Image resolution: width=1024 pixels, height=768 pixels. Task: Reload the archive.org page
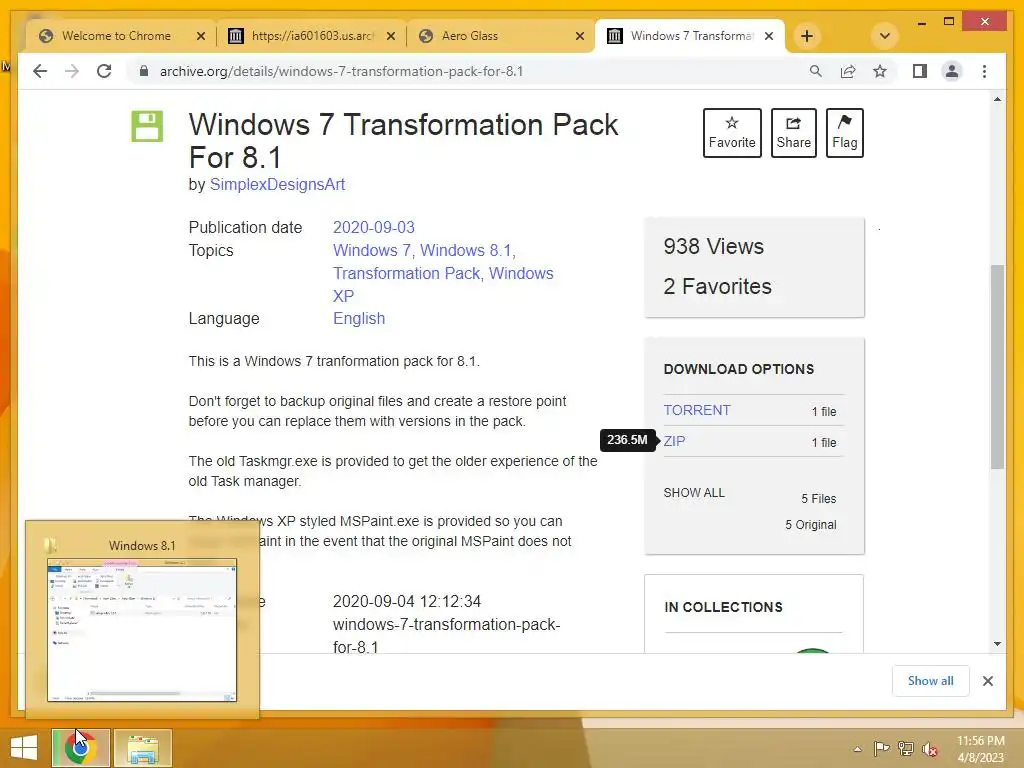[x=104, y=71]
